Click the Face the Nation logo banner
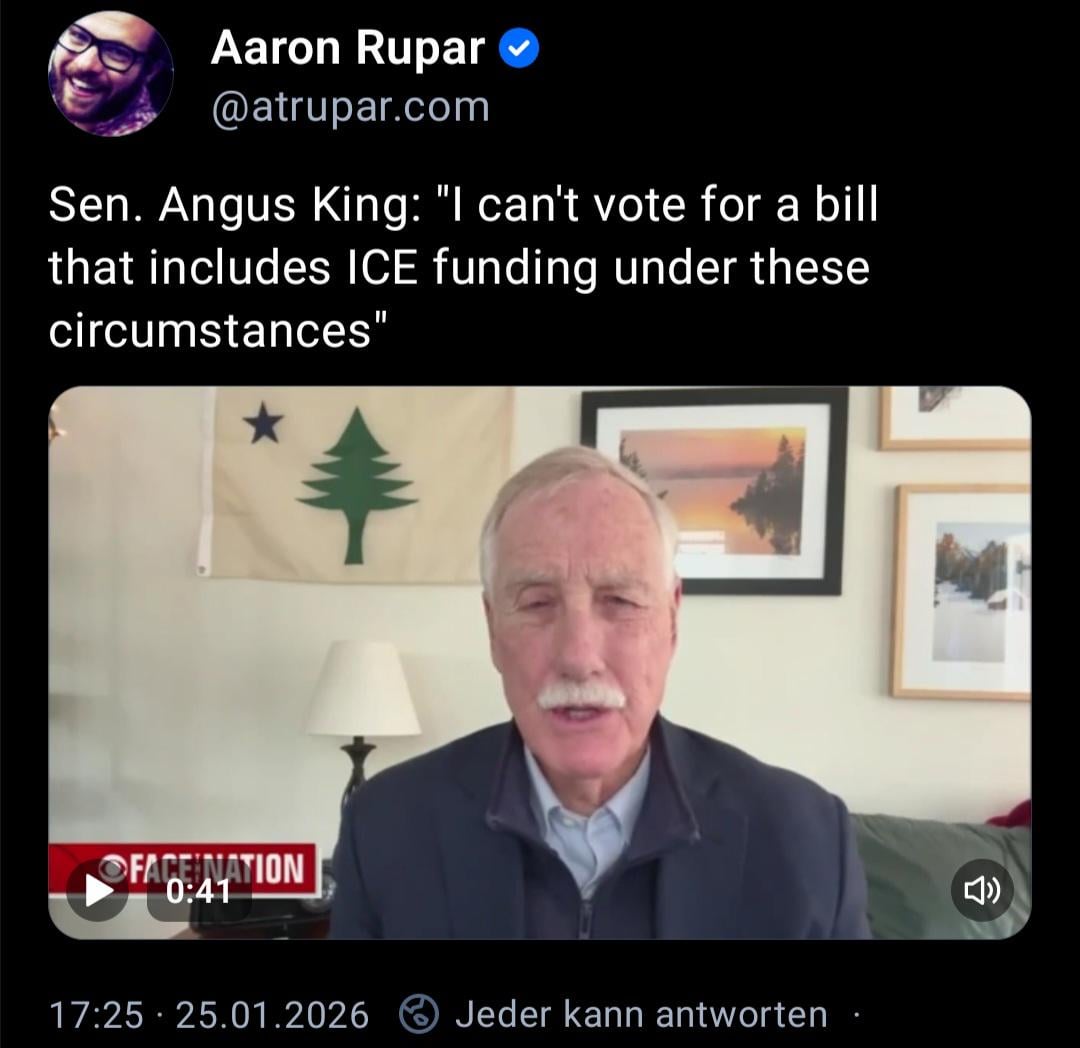The image size is (1080, 1048). (x=183, y=870)
